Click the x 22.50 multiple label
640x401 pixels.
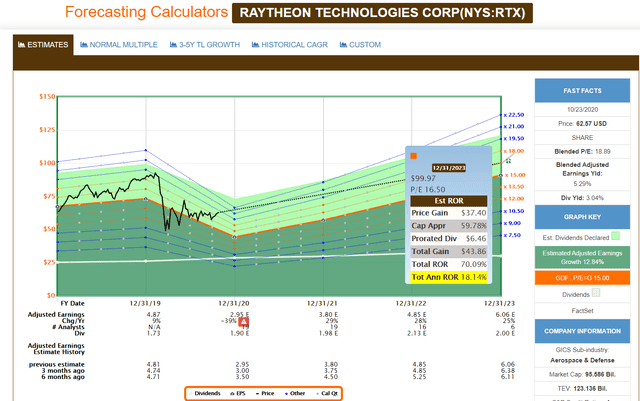[514, 115]
